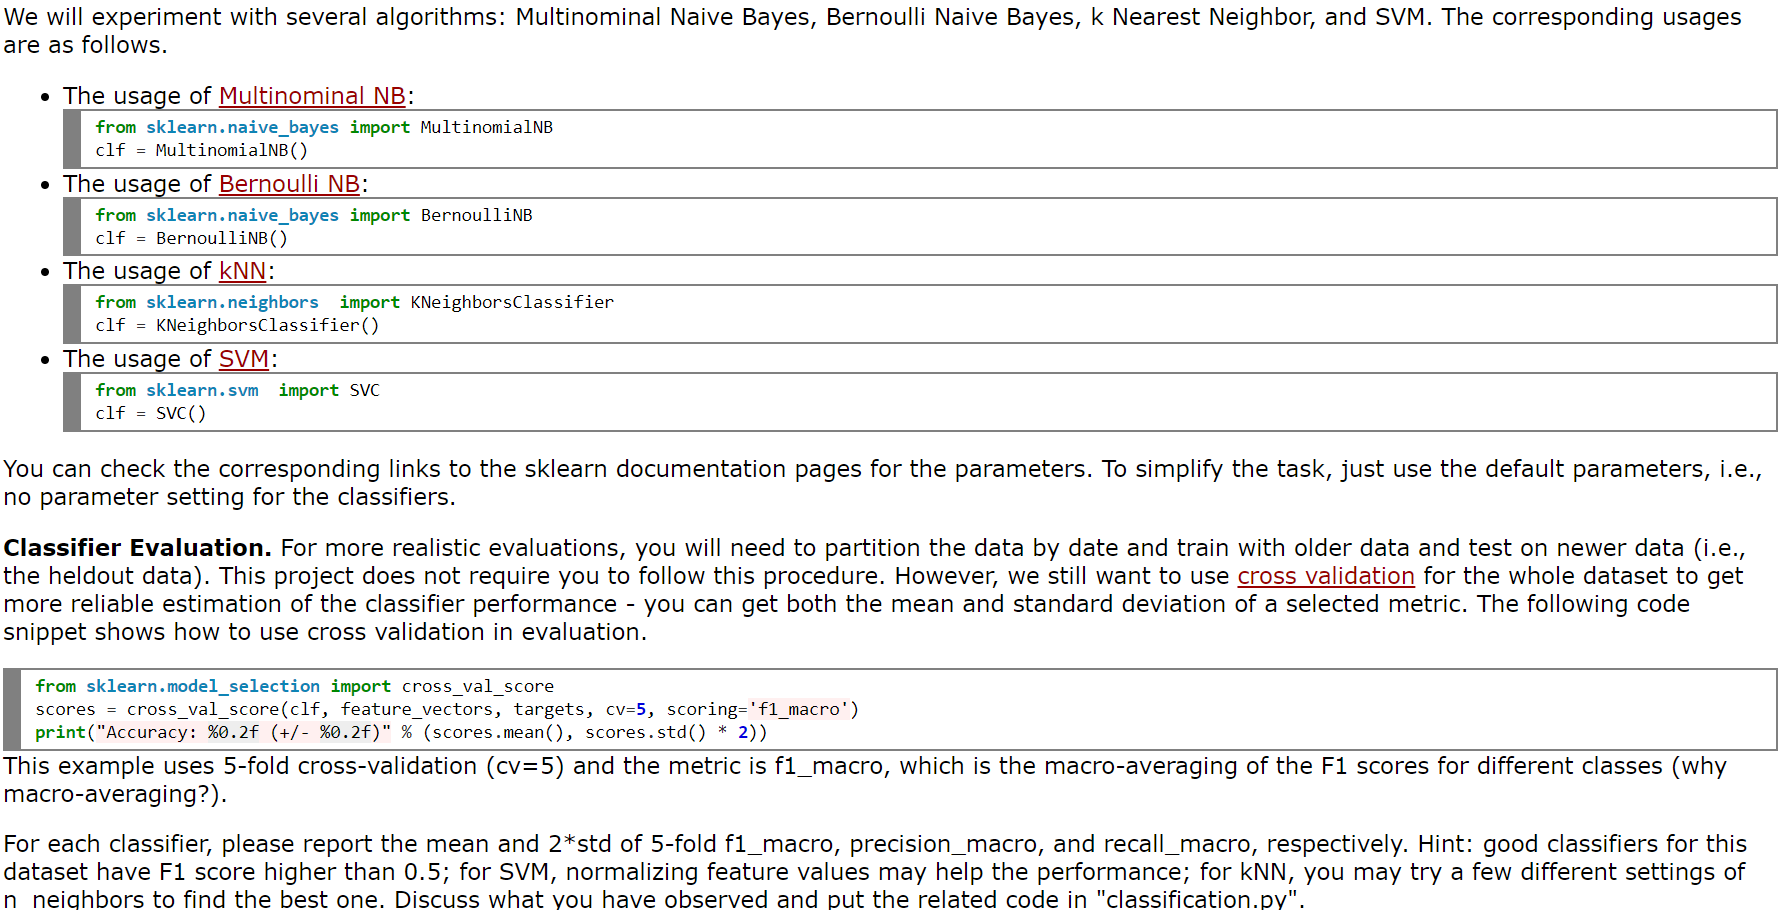Image resolution: width=1791 pixels, height=910 pixels.
Task: Click the 'We will experiment with several algorithms' sentence
Action: pos(873,31)
